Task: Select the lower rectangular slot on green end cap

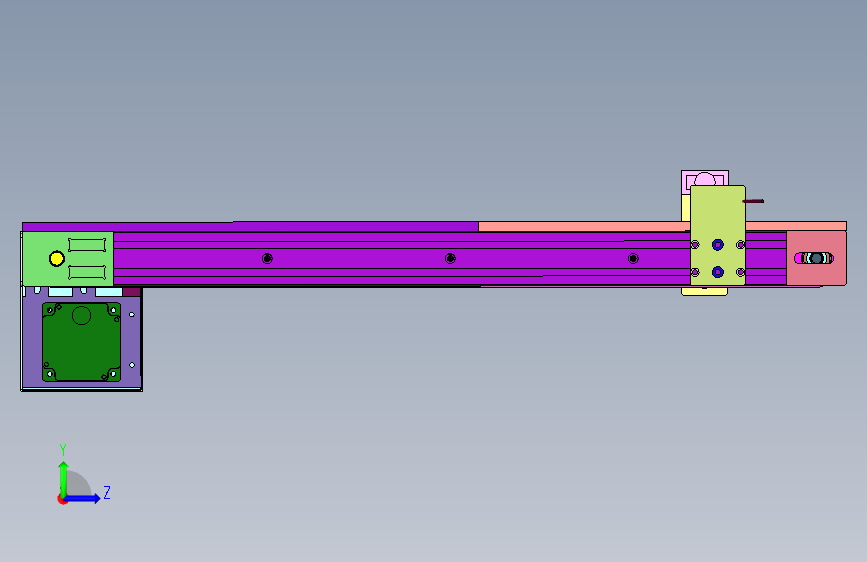Action: click(87, 272)
